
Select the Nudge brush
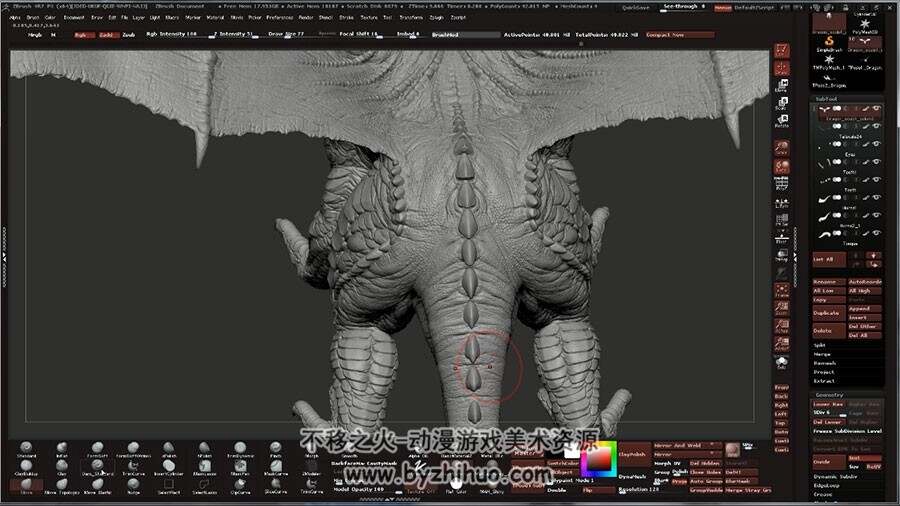coord(133,486)
